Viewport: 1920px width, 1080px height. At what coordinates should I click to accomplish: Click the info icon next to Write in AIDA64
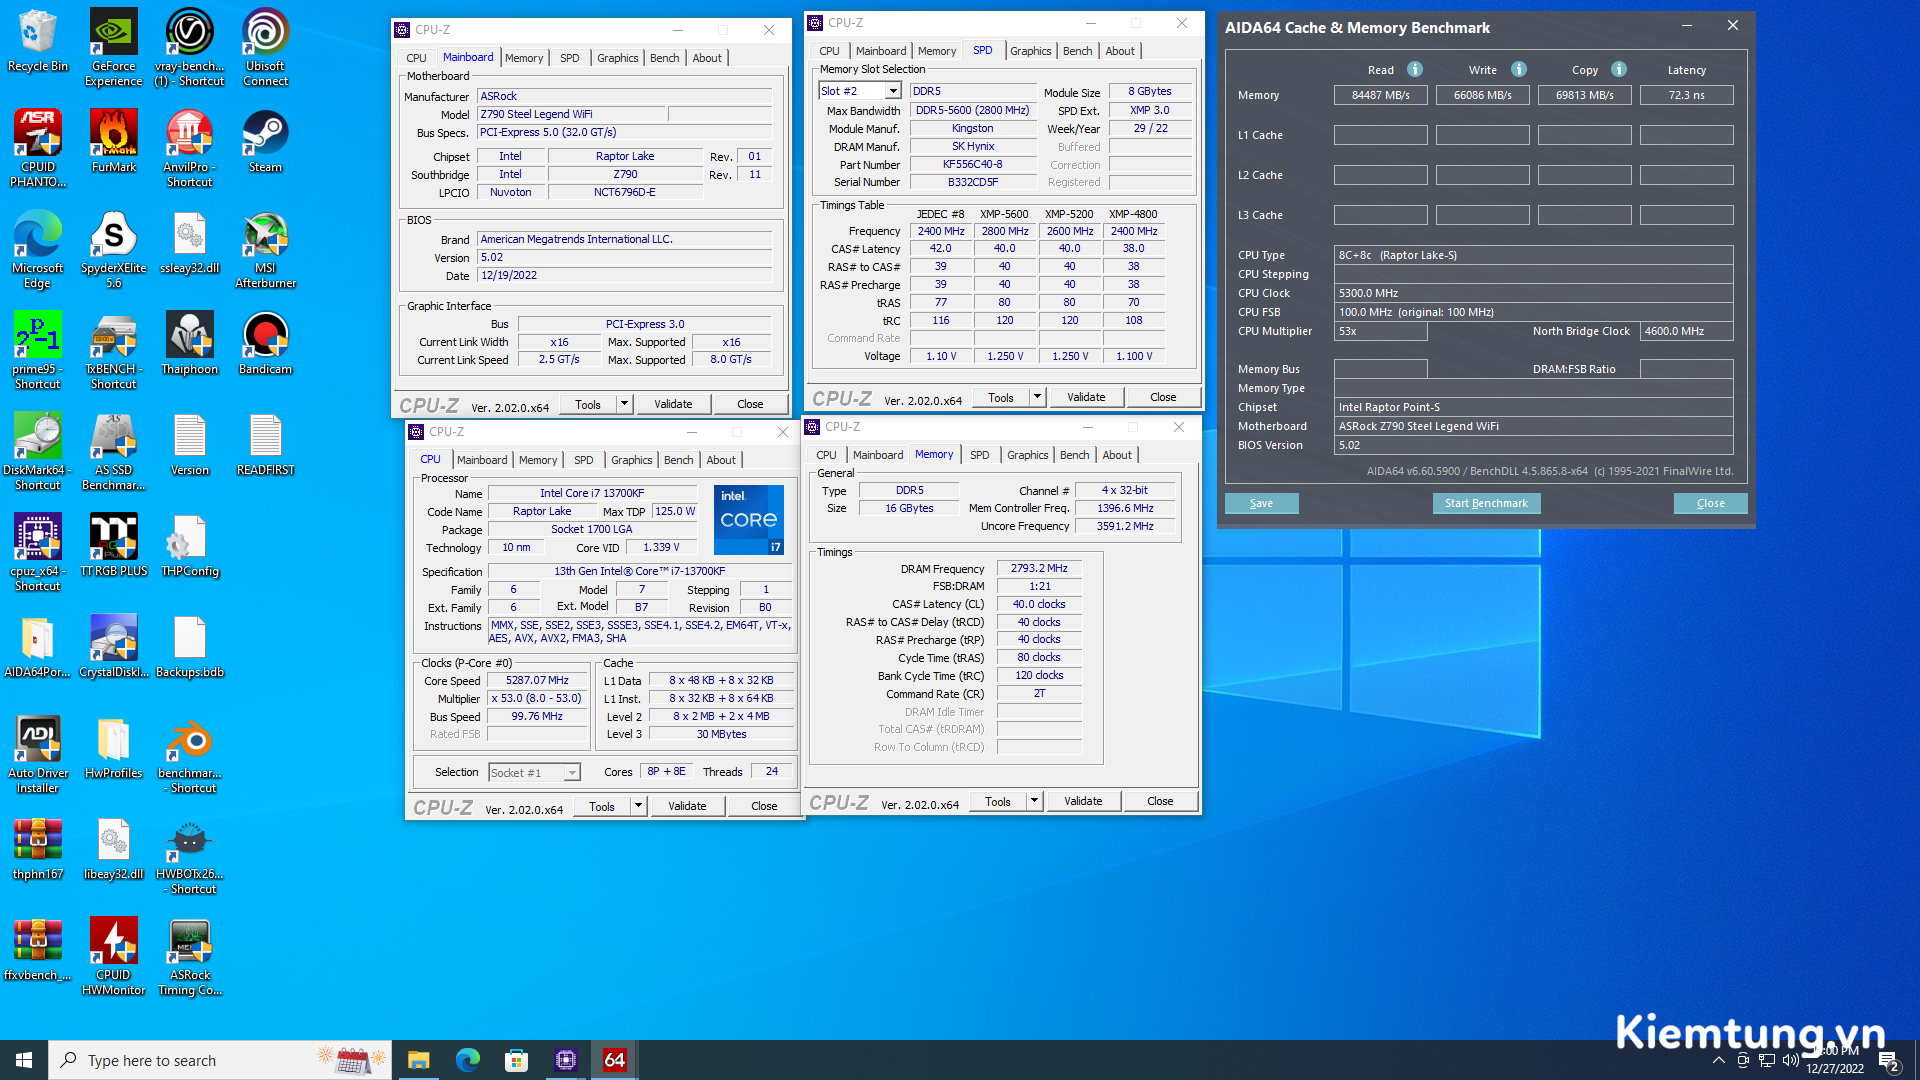pos(1519,69)
